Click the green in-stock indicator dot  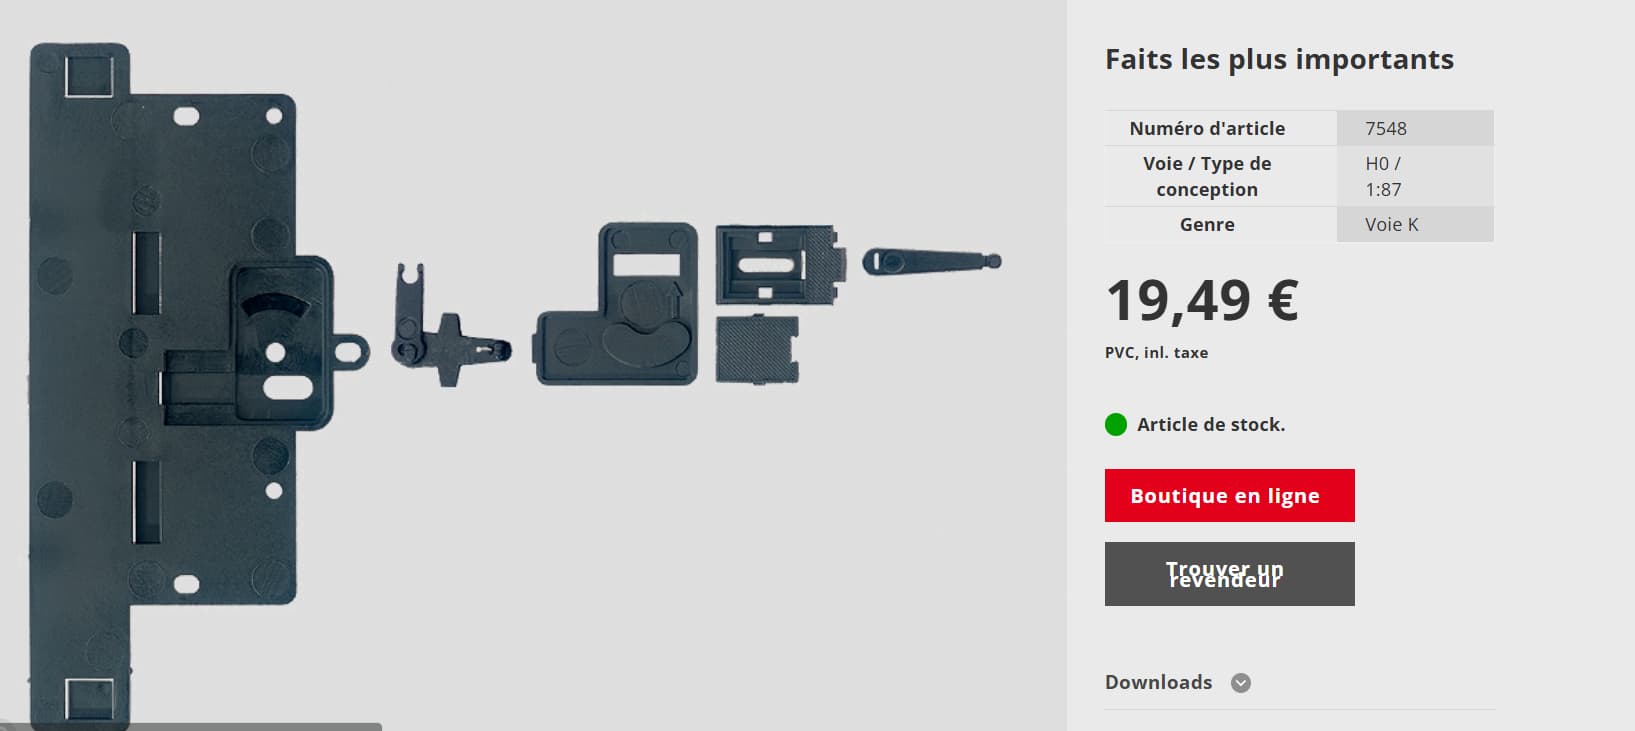pos(1116,425)
